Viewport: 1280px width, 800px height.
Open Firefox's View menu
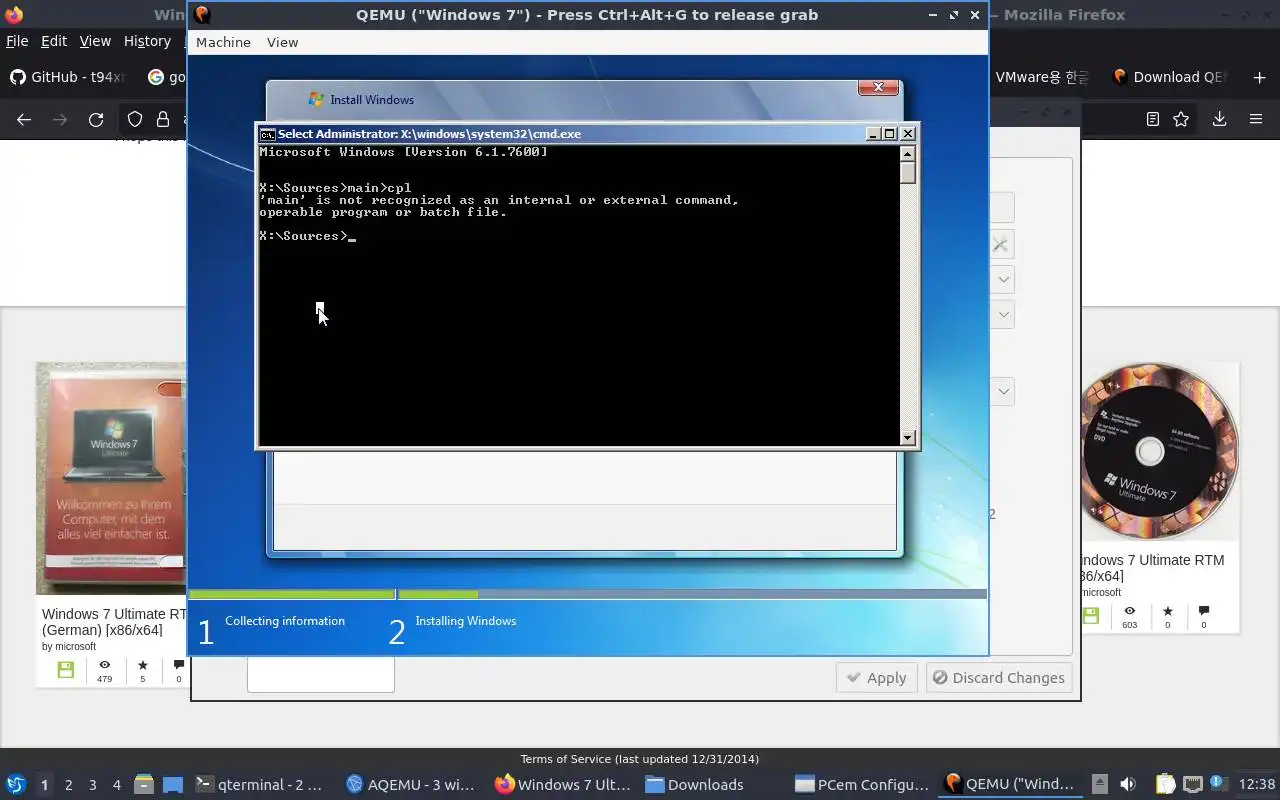95,41
